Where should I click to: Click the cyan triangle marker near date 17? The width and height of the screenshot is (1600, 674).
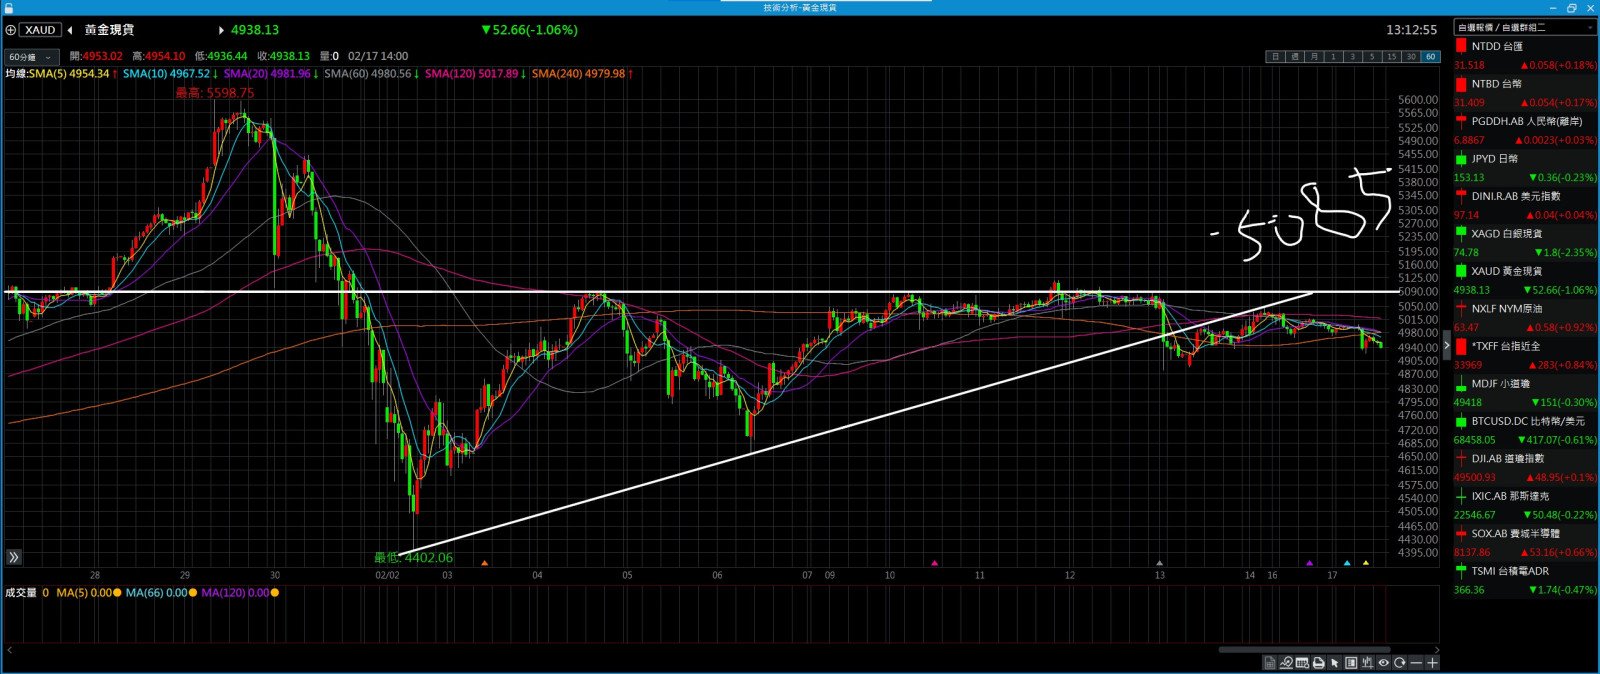[x=1347, y=563]
